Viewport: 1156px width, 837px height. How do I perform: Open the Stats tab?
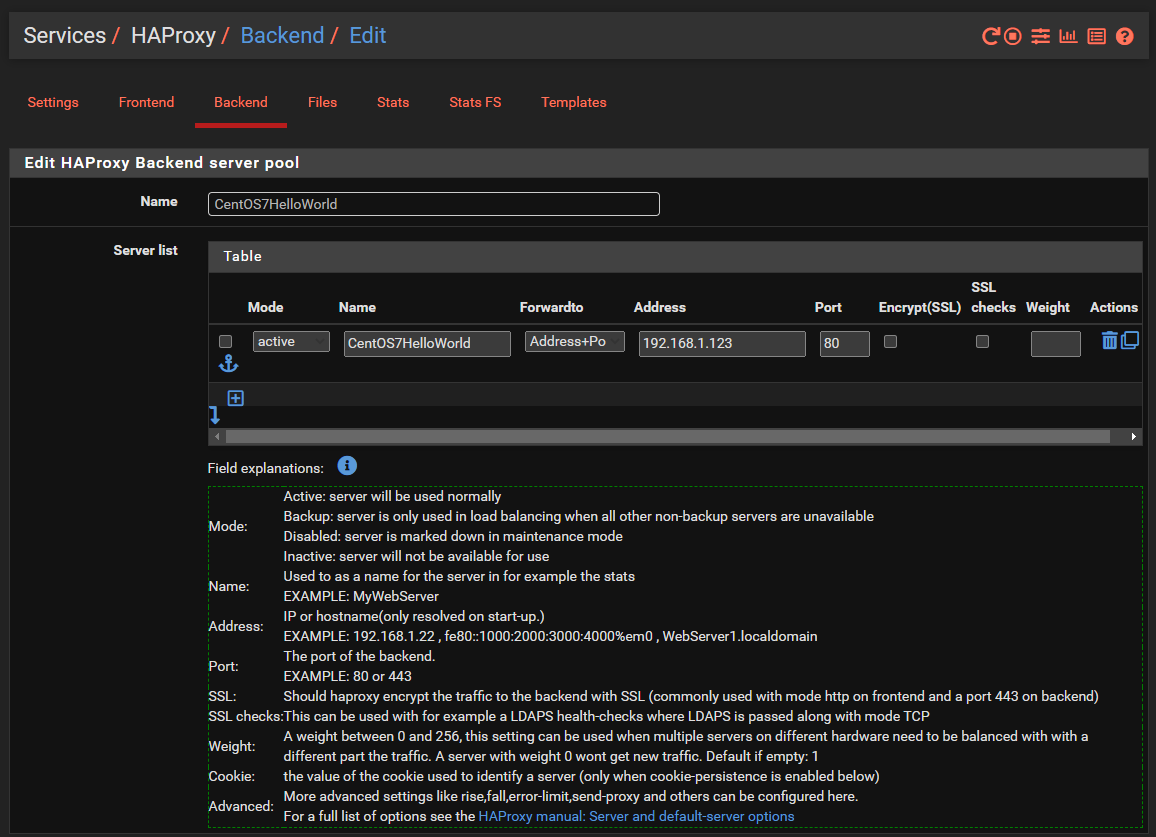pyautogui.click(x=393, y=103)
